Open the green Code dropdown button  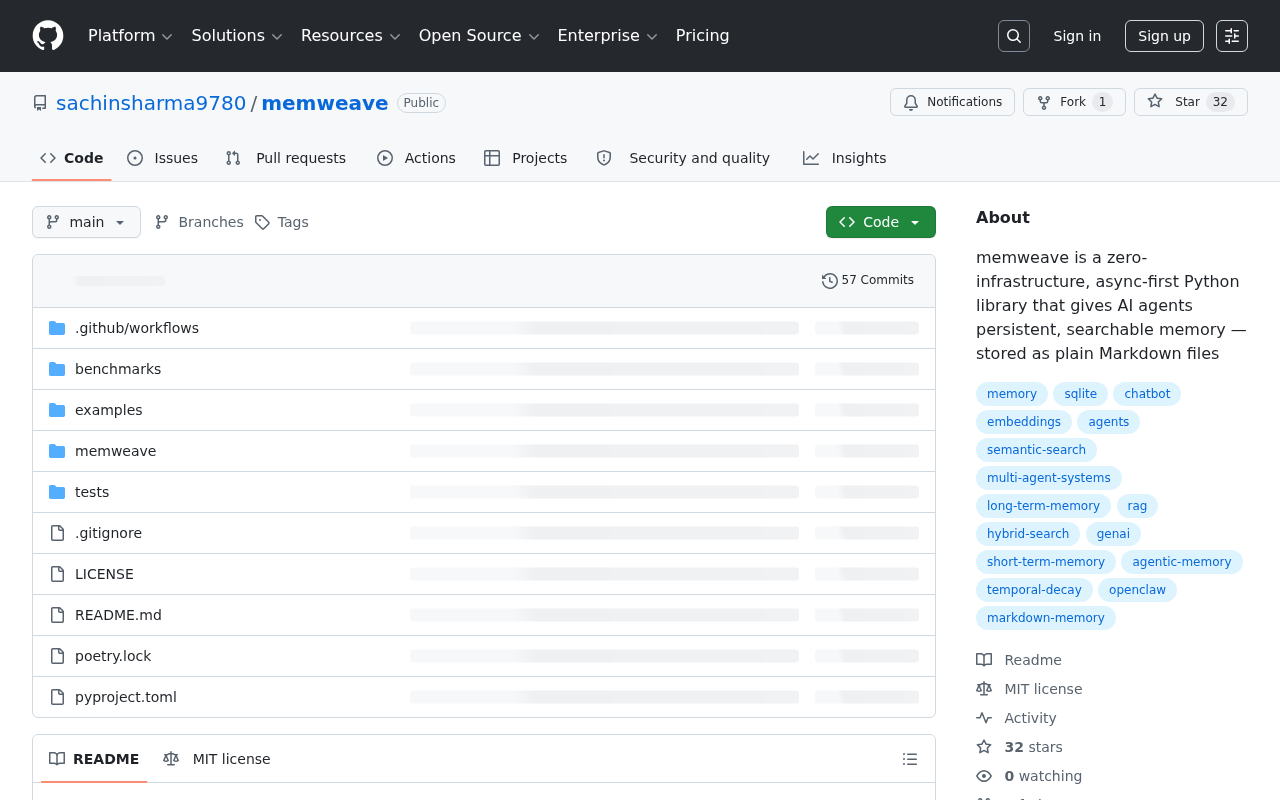(881, 222)
